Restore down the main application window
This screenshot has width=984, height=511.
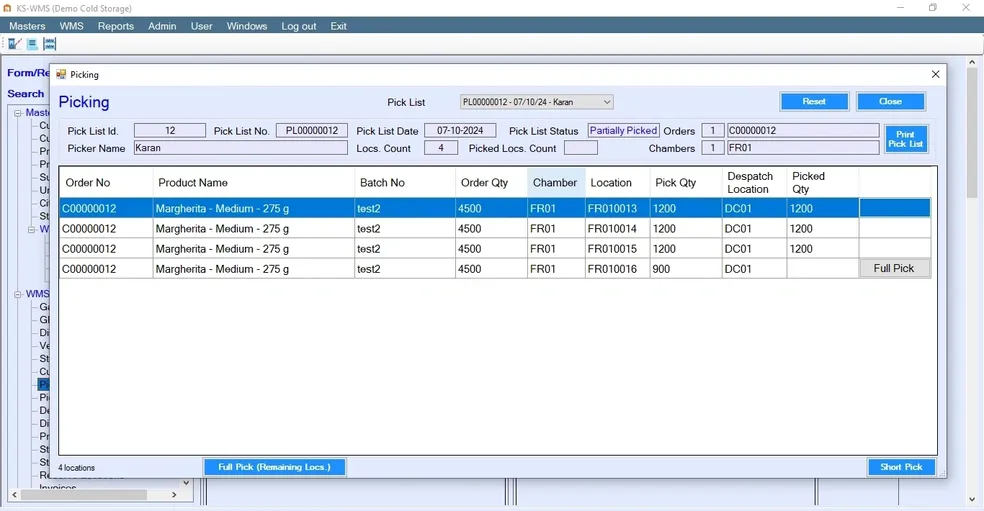coord(932,8)
